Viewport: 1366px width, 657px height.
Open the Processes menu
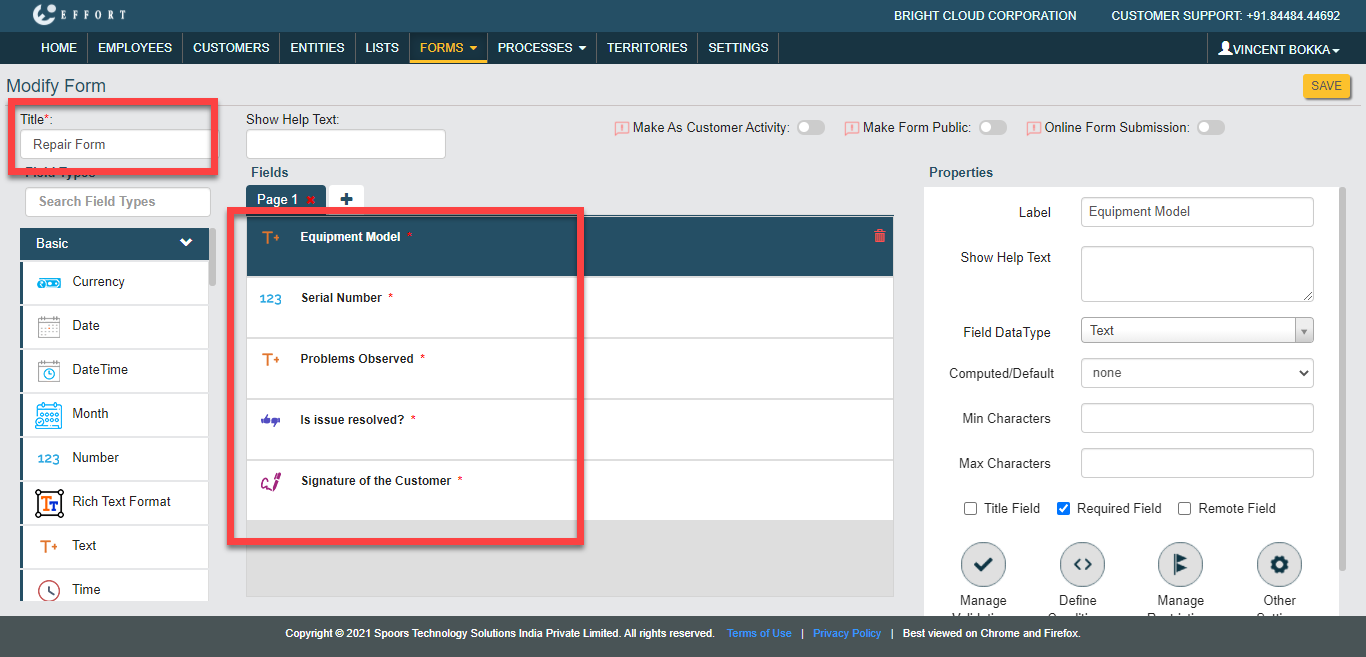(x=541, y=47)
